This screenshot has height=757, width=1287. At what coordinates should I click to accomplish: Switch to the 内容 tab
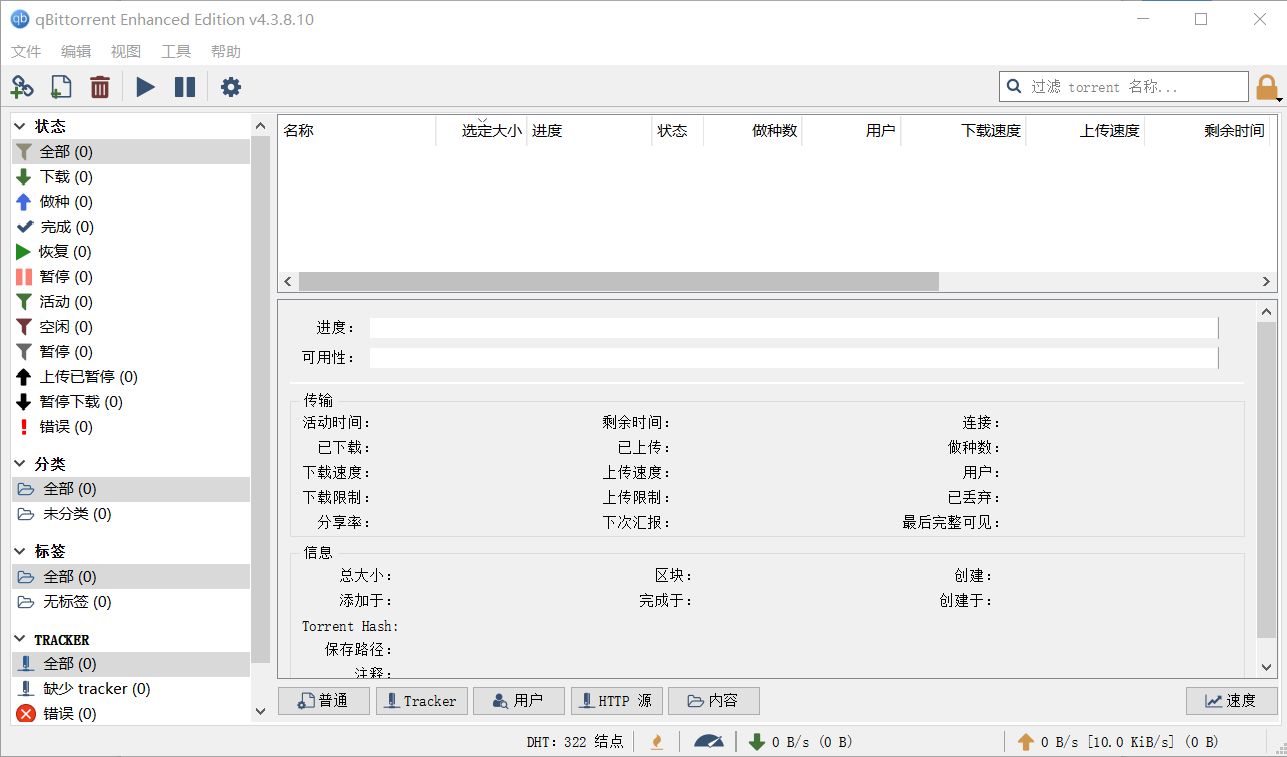[714, 701]
